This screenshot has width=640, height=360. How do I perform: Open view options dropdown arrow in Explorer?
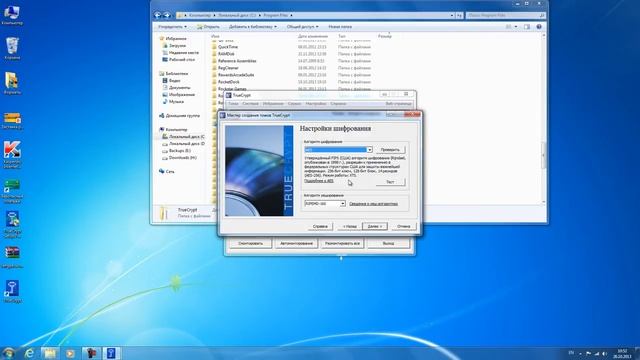(516, 27)
